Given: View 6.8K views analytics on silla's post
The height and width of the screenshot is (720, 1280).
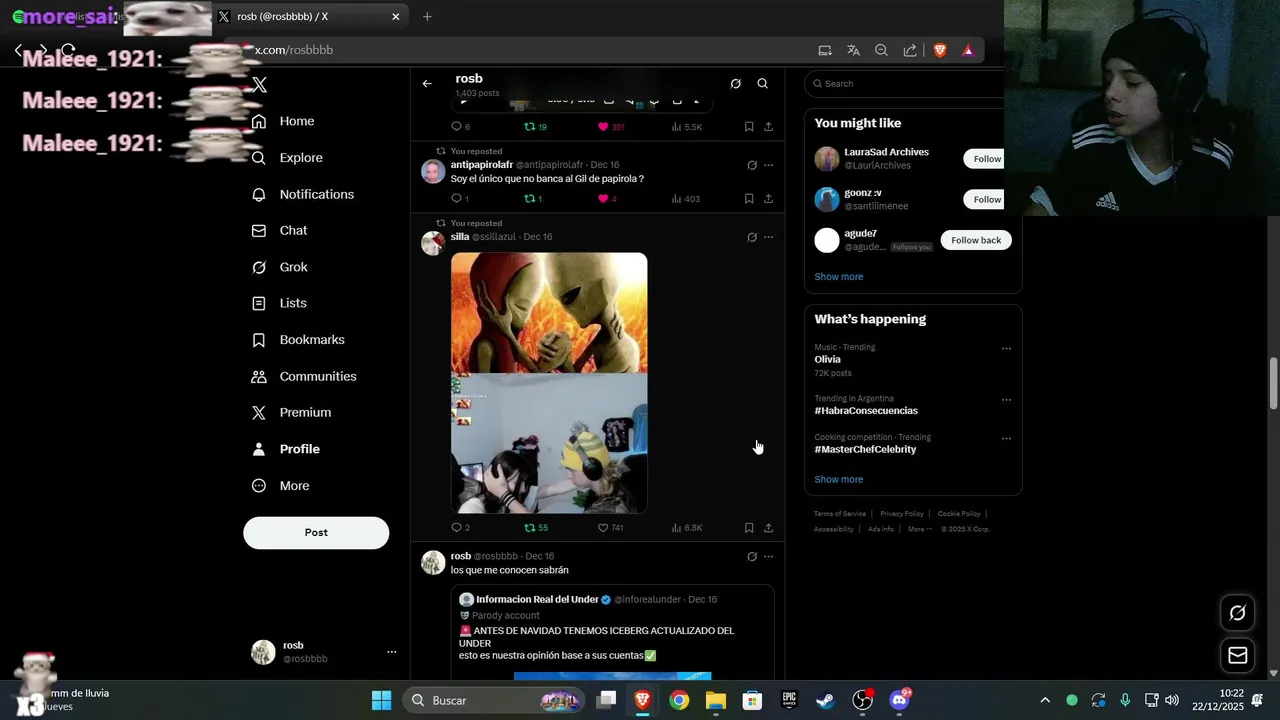Looking at the screenshot, I should point(687,528).
